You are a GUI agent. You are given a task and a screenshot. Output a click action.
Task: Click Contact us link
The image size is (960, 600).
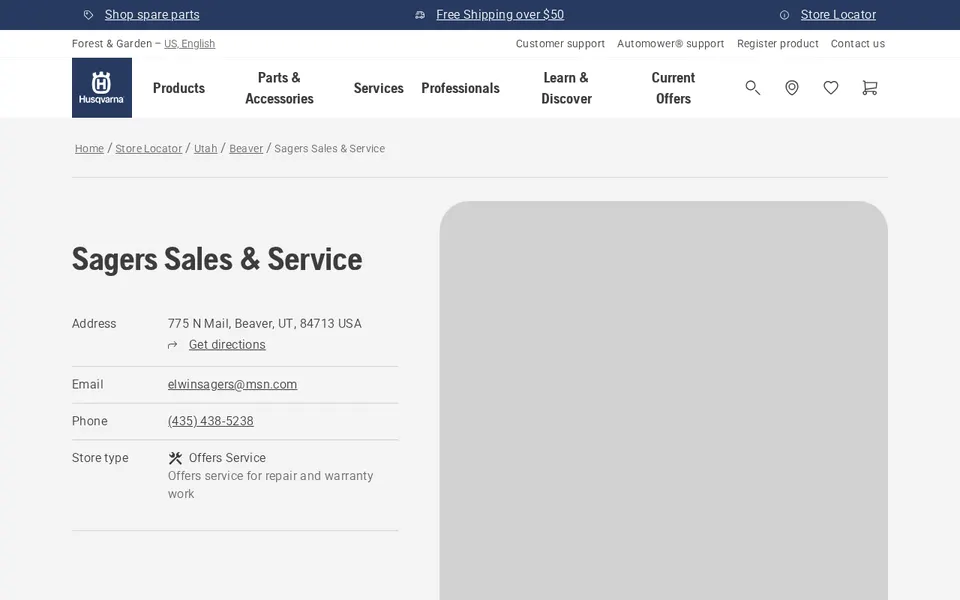[858, 43]
